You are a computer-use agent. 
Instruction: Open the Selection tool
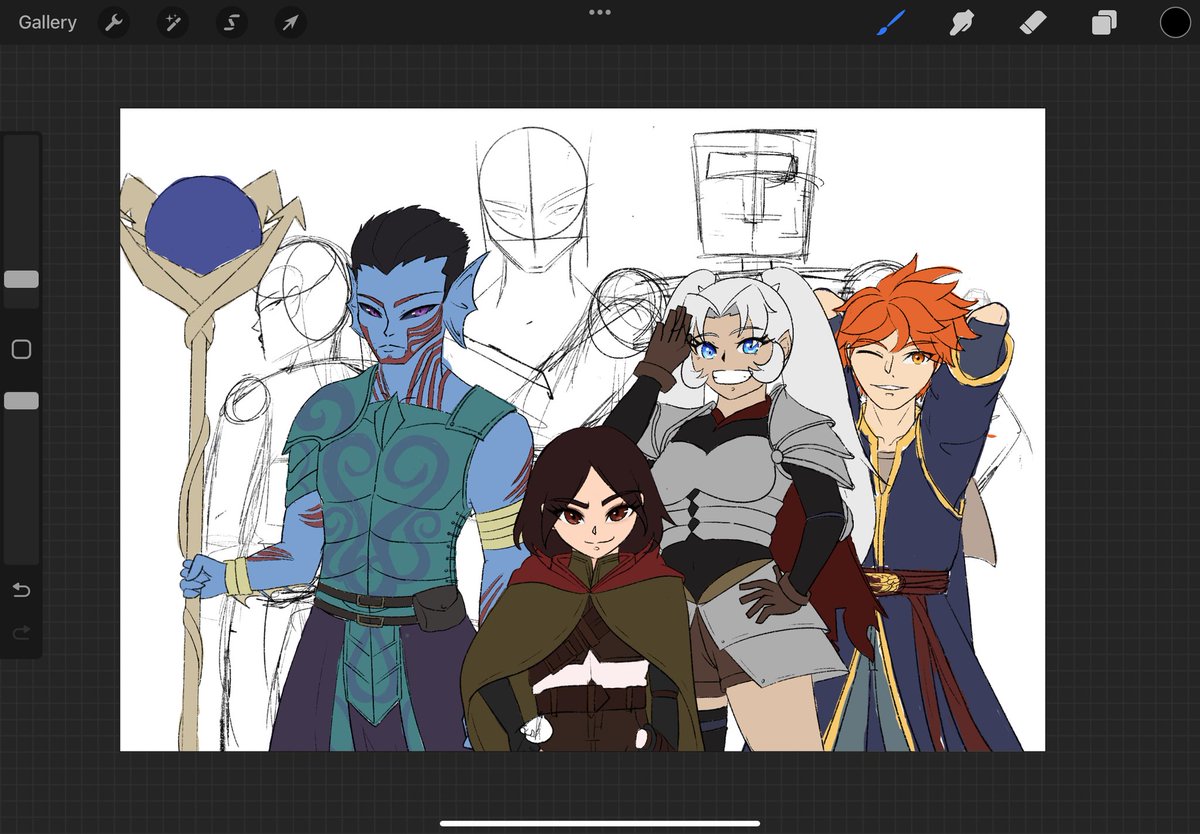231,22
